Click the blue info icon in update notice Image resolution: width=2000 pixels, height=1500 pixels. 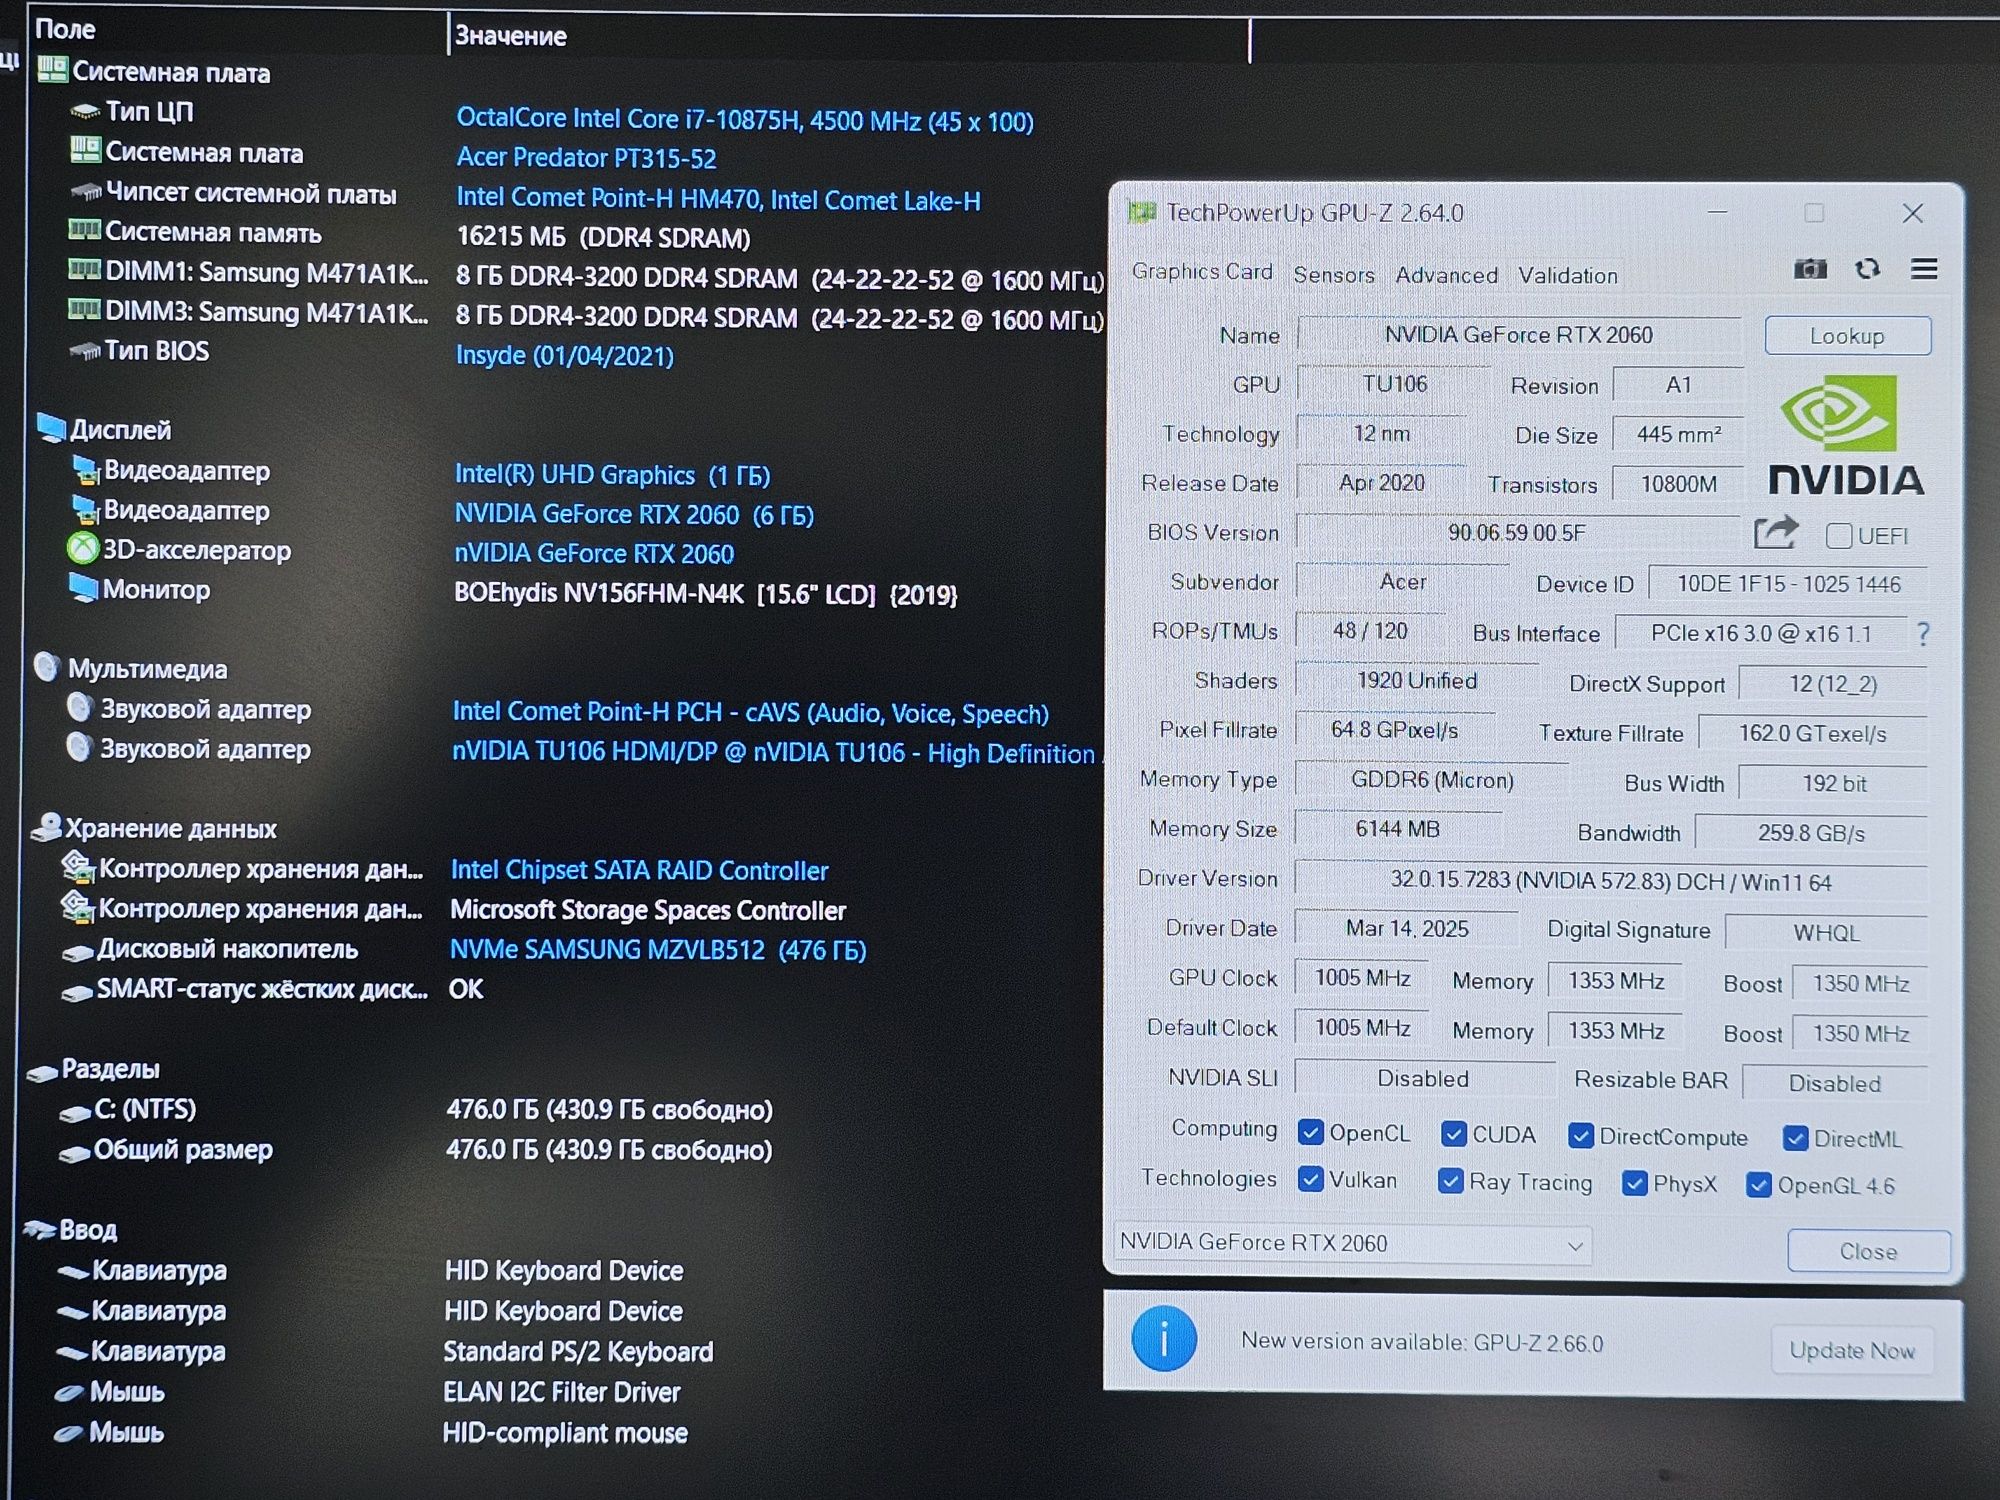[x=1164, y=1338]
